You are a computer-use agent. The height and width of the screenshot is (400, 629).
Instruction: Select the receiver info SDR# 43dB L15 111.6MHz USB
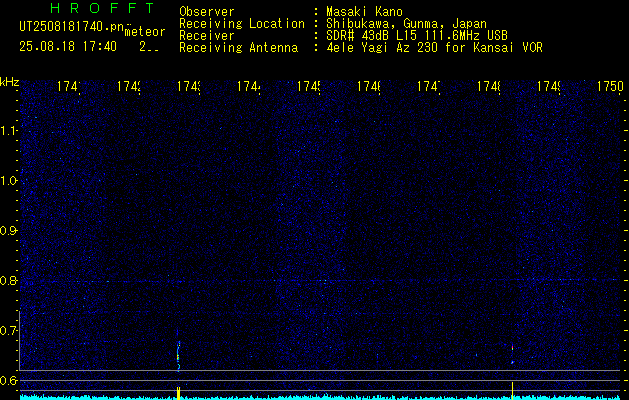click(x=417, y=36)
